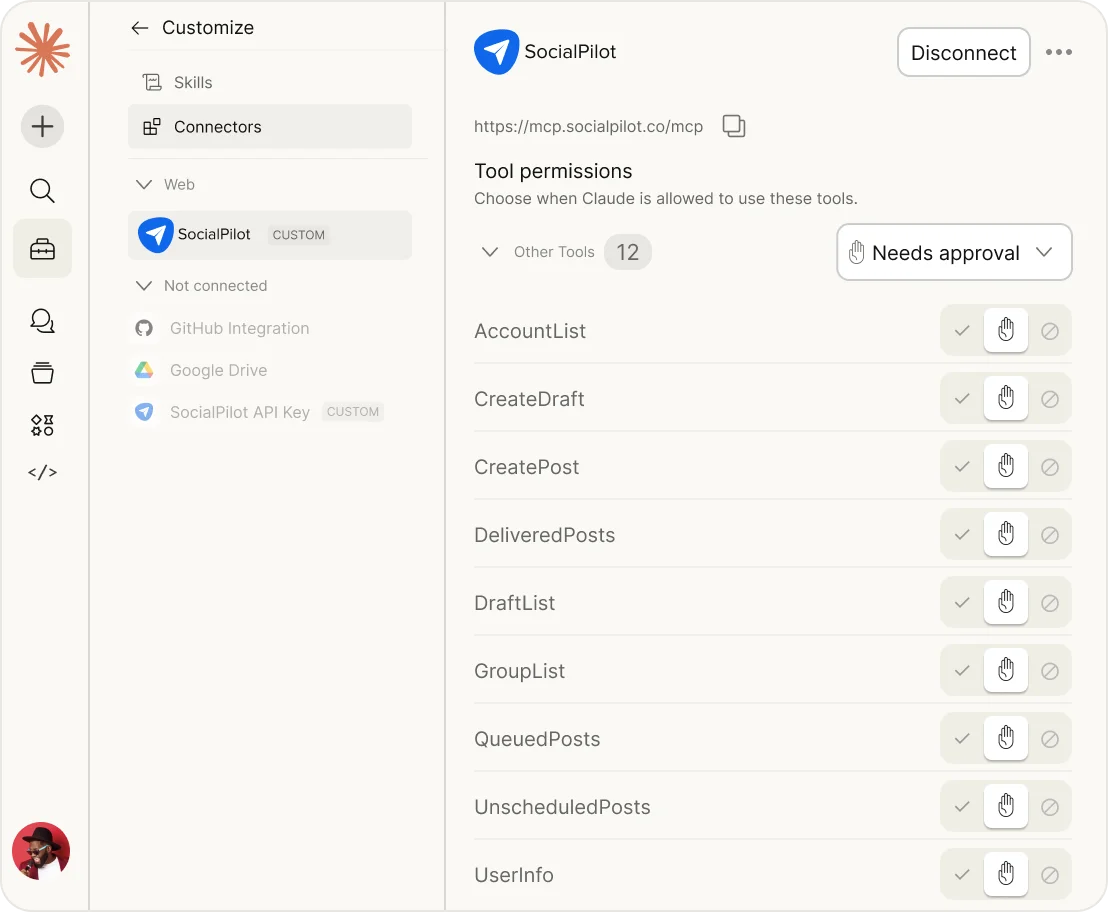
Task: Start a new chat with the plus icon
Action: pyautogui.click(x=42, y=126)
